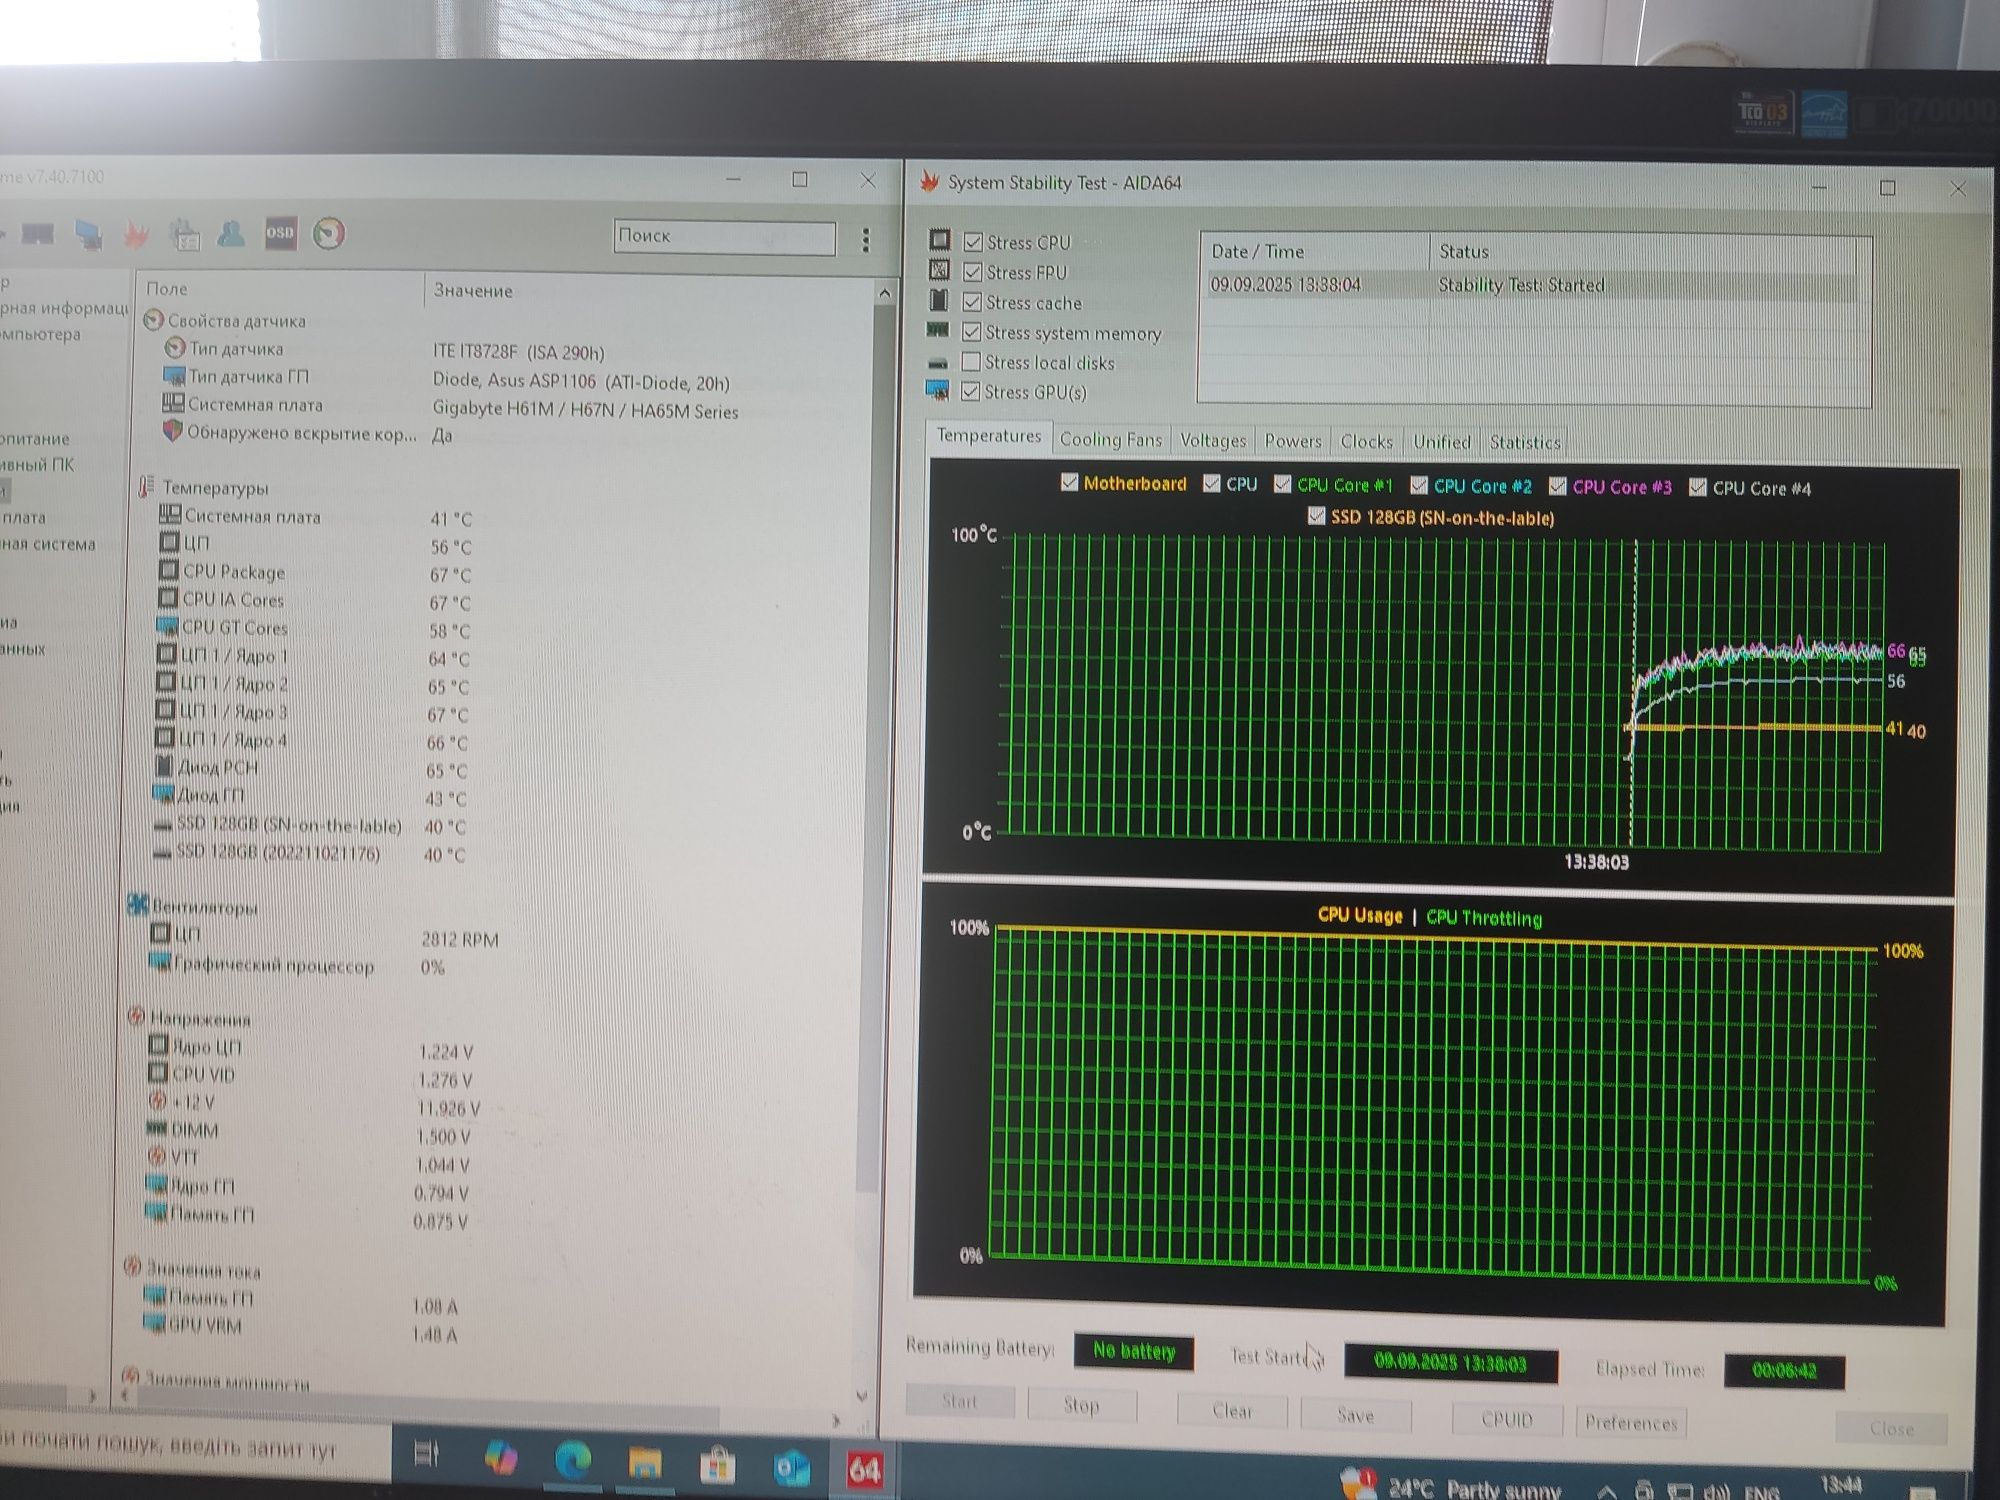Uncheck Motherboard in the temperature graph legend
Screen dimensions: 2000x1500
(x=1069, y=482)
